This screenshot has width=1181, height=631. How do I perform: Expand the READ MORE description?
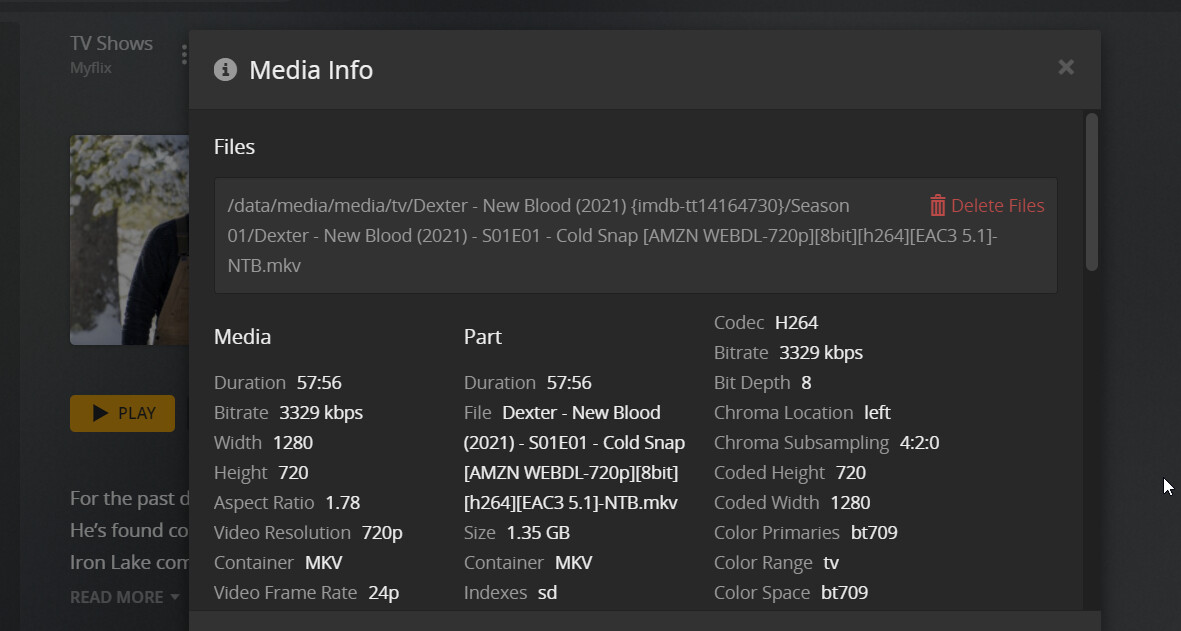click(x=124, y=597)
